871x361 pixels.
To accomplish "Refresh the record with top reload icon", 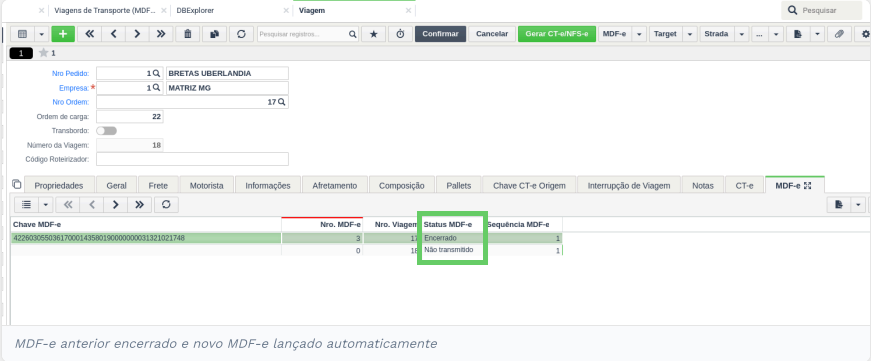I will coord(241,34).
